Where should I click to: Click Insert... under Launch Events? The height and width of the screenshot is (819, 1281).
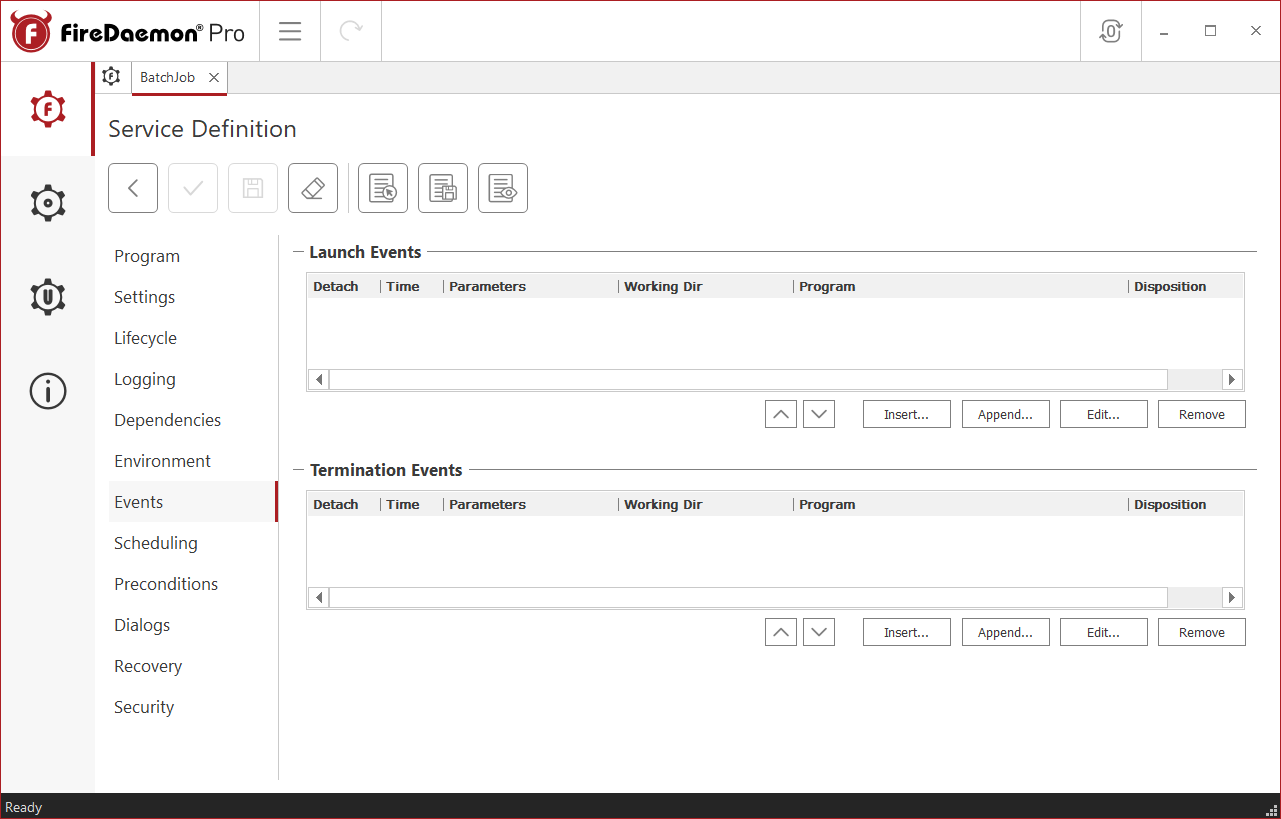coord(907,414)
